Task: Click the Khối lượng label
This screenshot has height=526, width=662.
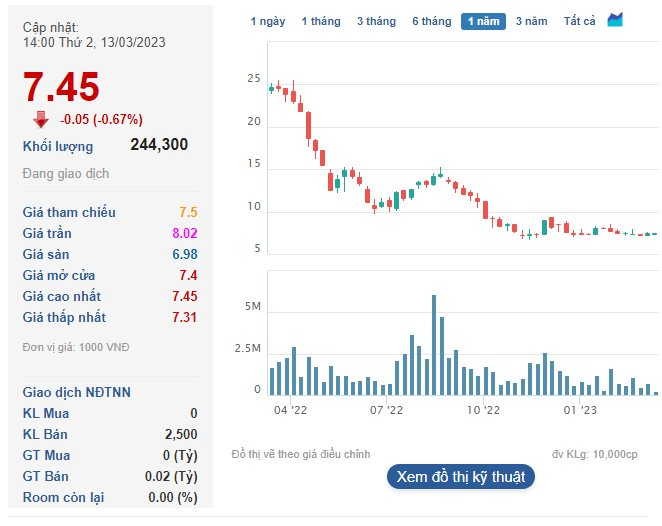Action: point(58,146)
